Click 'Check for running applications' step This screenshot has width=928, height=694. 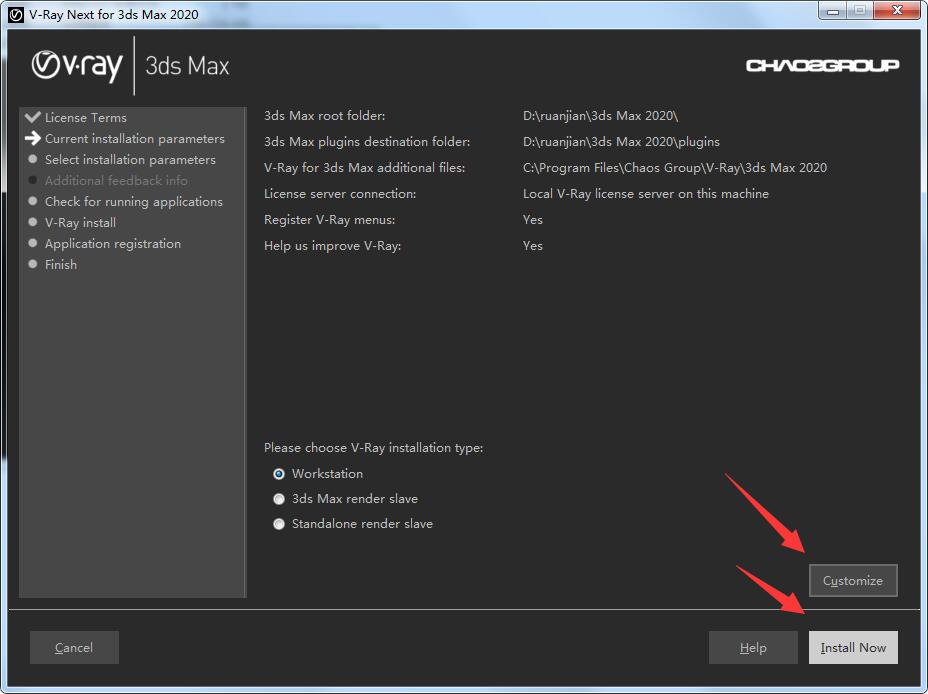[x=134, y=202]
